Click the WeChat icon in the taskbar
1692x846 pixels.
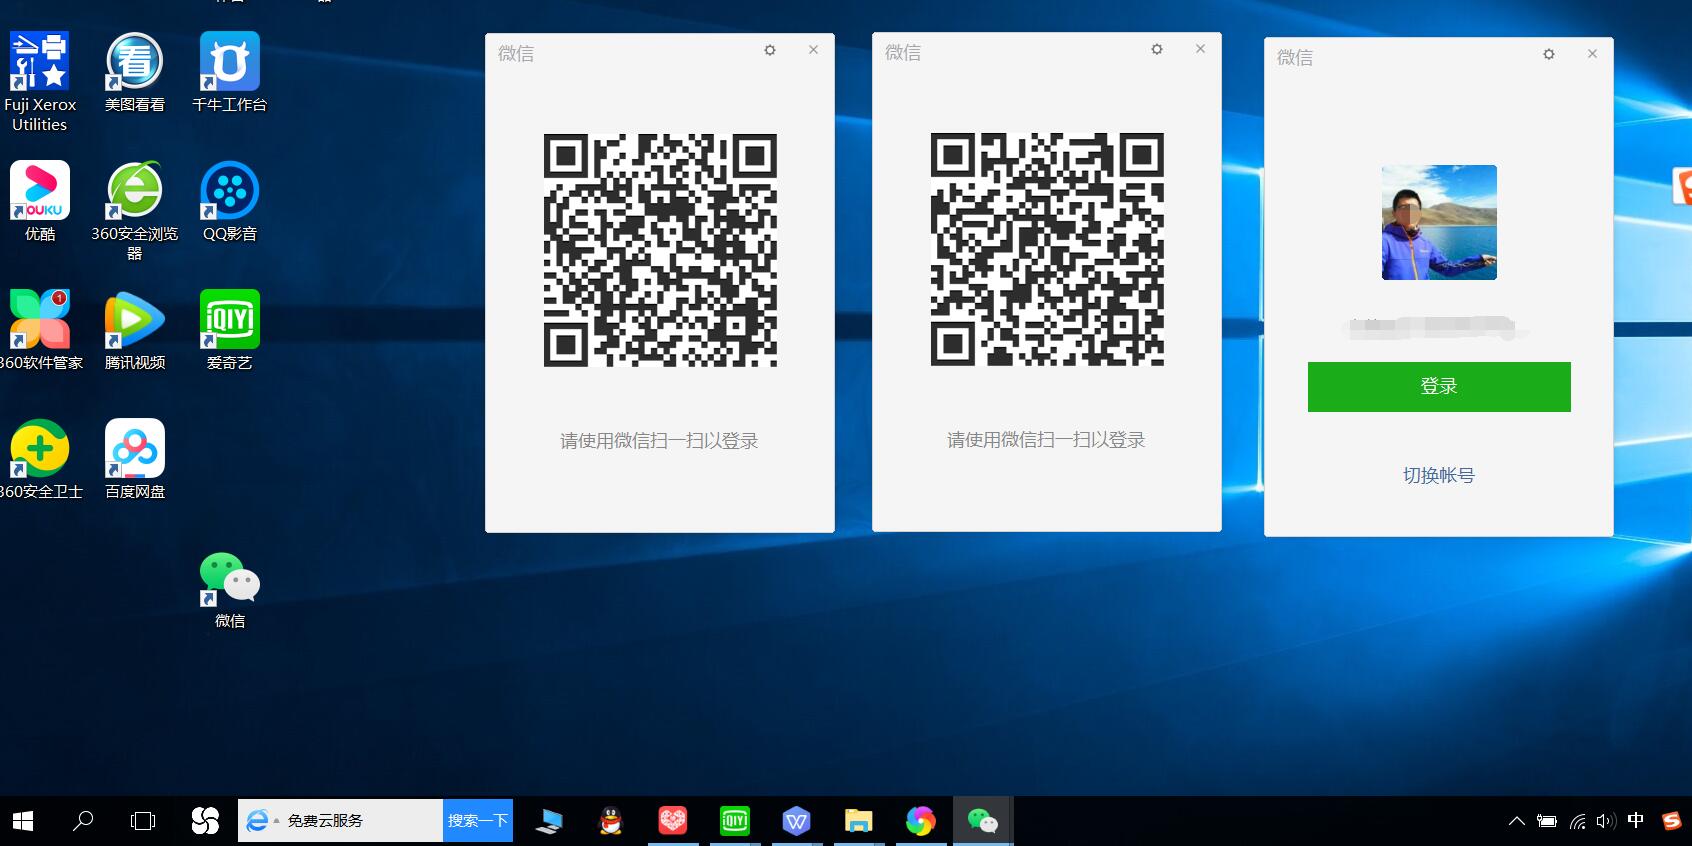(x=982, y=821)
